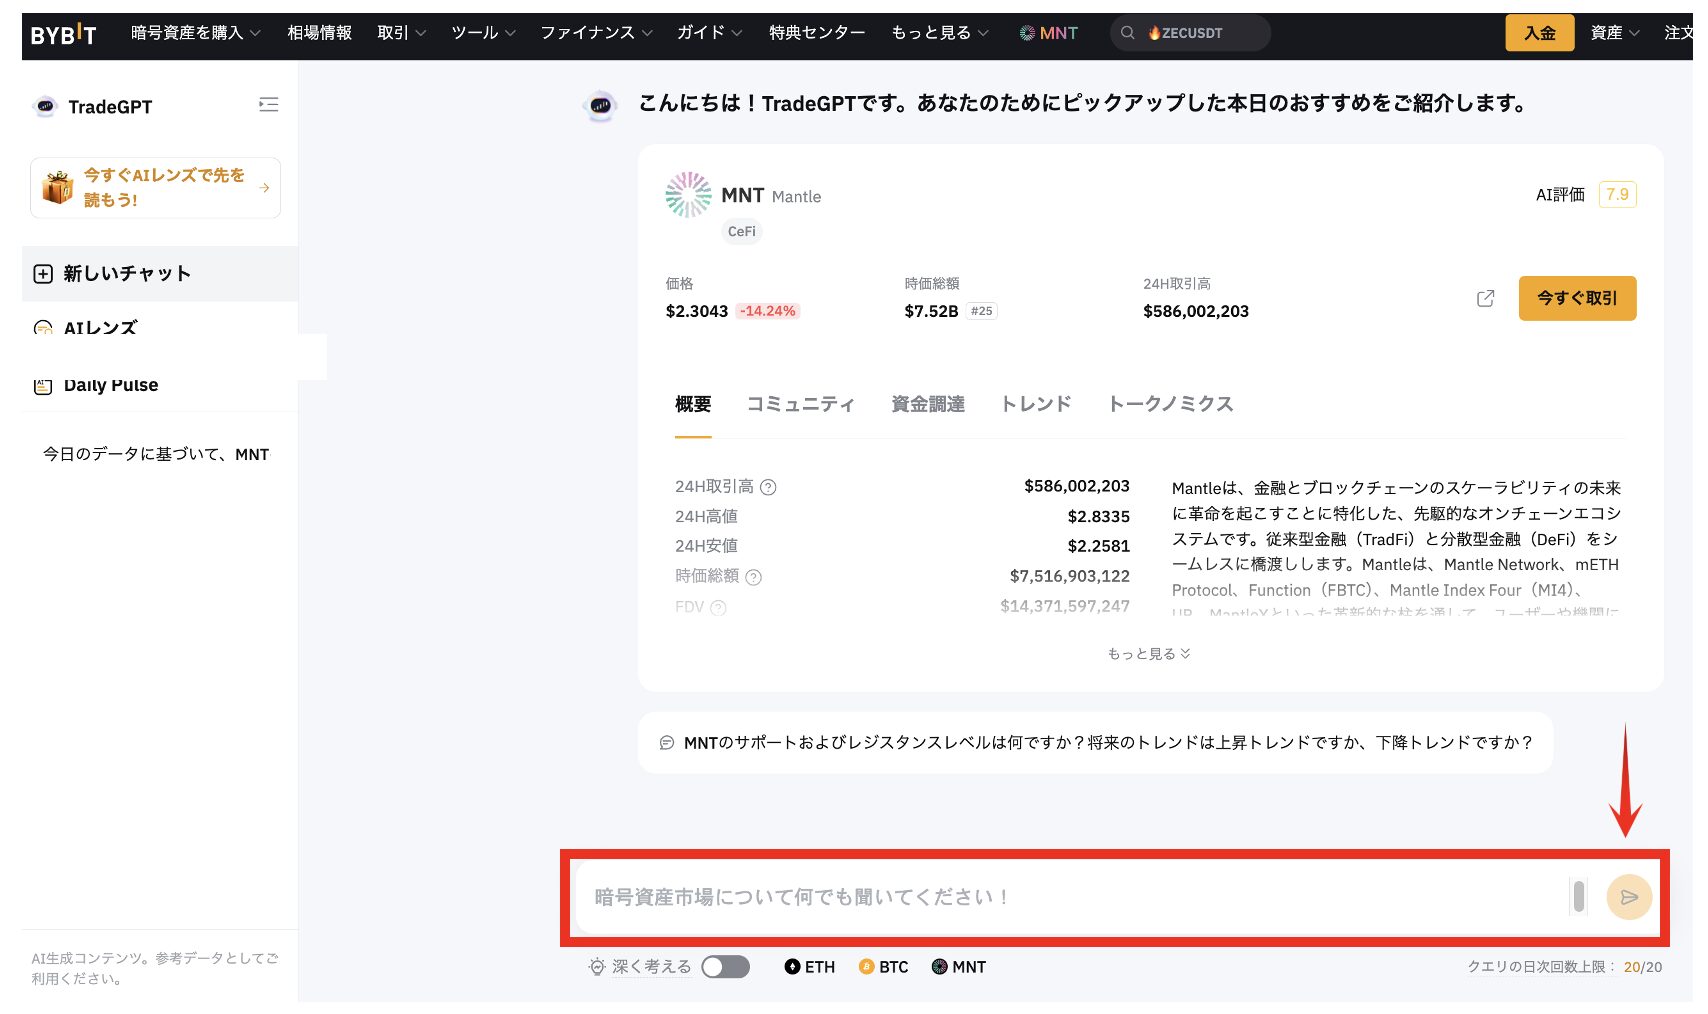Click the help icon beside 24H取引高
Screen dimensions: 1708x1014
coord(768,487)
